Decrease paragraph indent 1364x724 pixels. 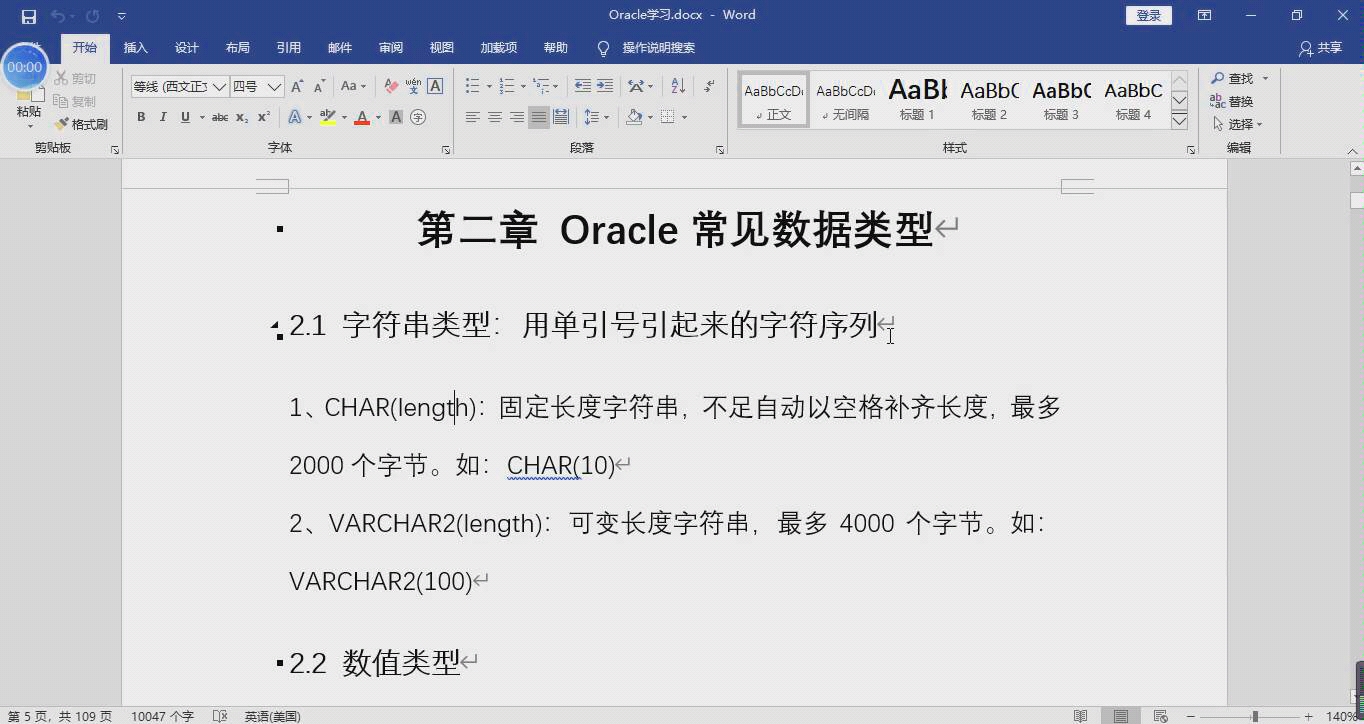coord(582,87)
